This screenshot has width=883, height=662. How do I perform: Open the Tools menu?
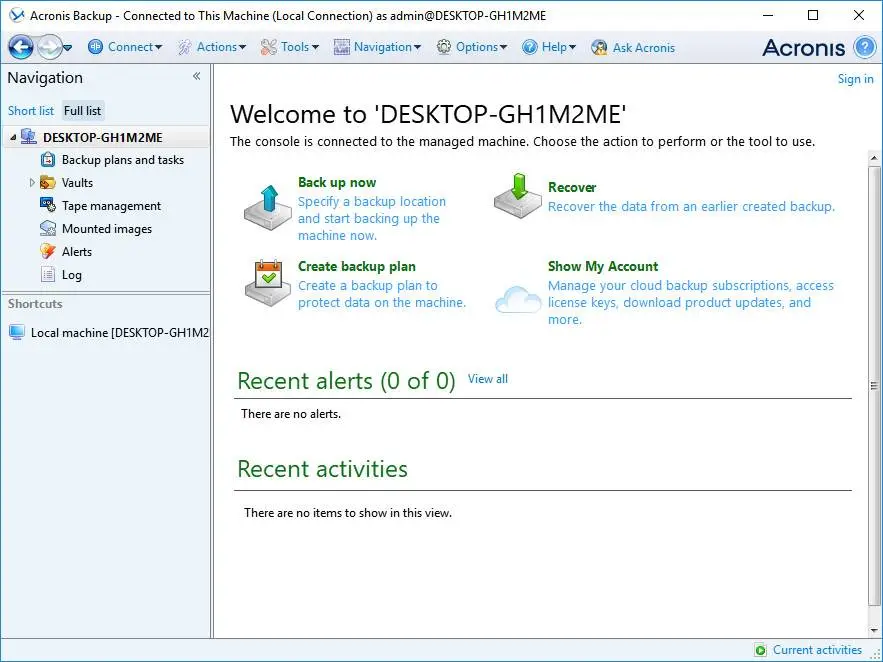pos(290,47)
